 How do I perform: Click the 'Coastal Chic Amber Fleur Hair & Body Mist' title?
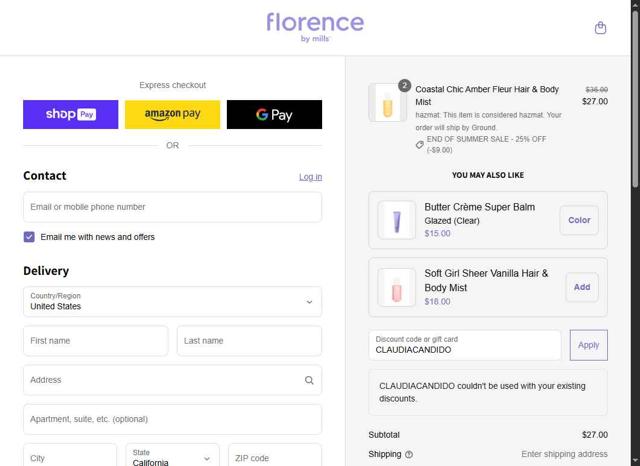[x=487, y=95]
